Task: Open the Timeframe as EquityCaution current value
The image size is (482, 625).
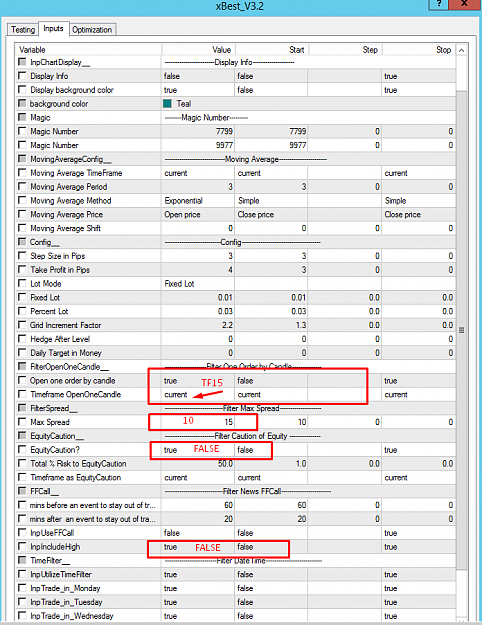Action: point(176,478)
